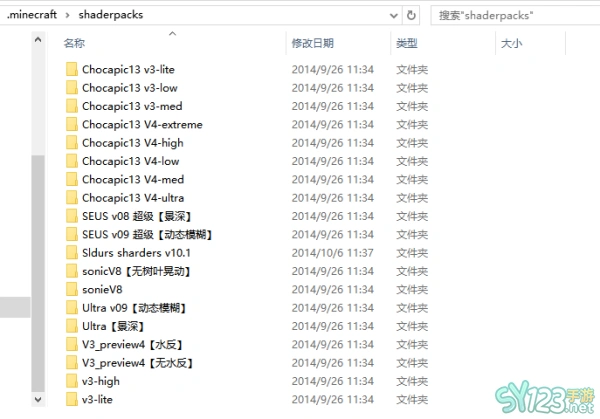The image size is (600, 419).
Task: Click the folder icon of Chocapic13 v3-lite
Action: (72, 70)
